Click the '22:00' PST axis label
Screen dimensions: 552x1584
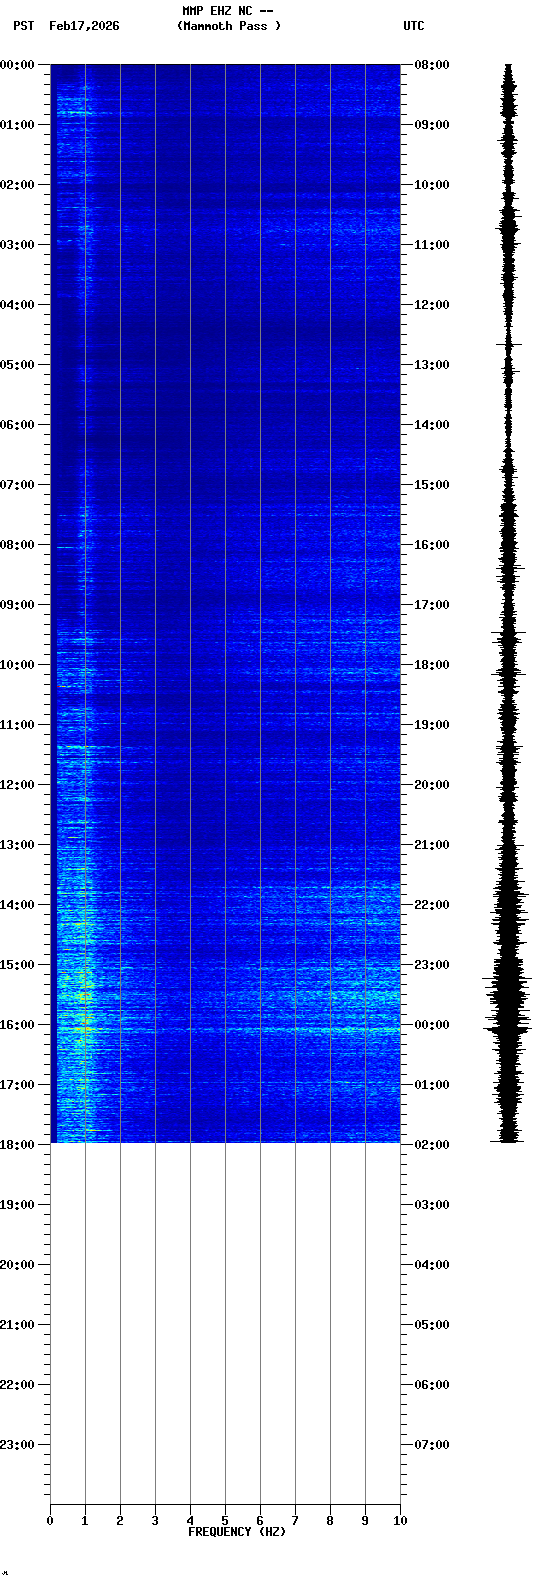point(18,1385)
